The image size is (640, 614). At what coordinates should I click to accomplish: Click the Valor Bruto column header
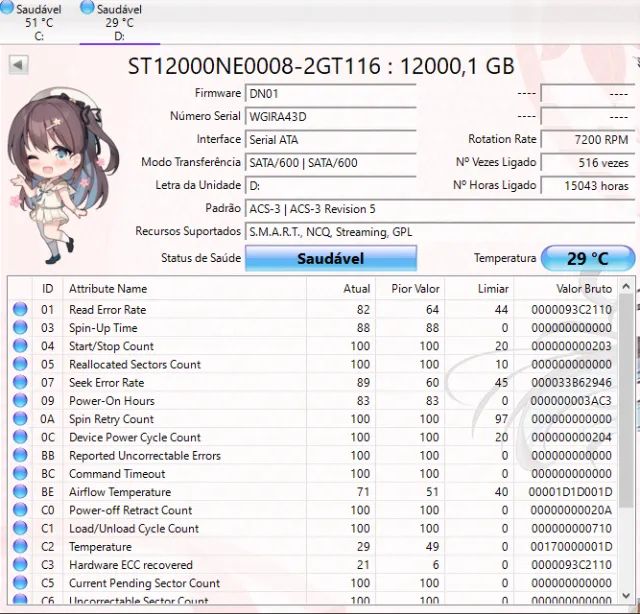(566, 289)
